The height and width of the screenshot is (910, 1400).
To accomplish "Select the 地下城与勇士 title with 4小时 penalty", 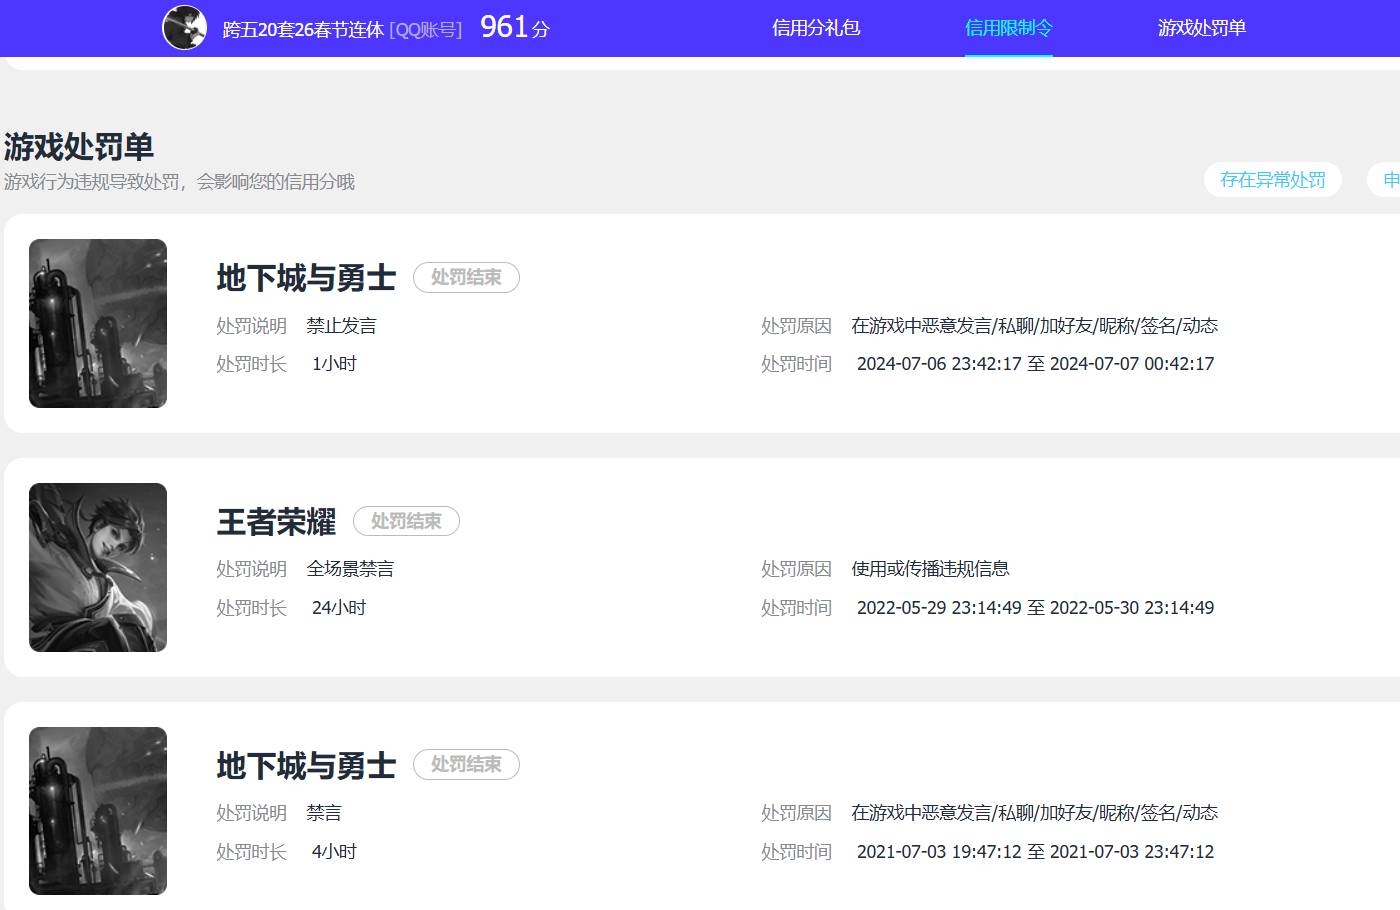I will click(307, 765).
